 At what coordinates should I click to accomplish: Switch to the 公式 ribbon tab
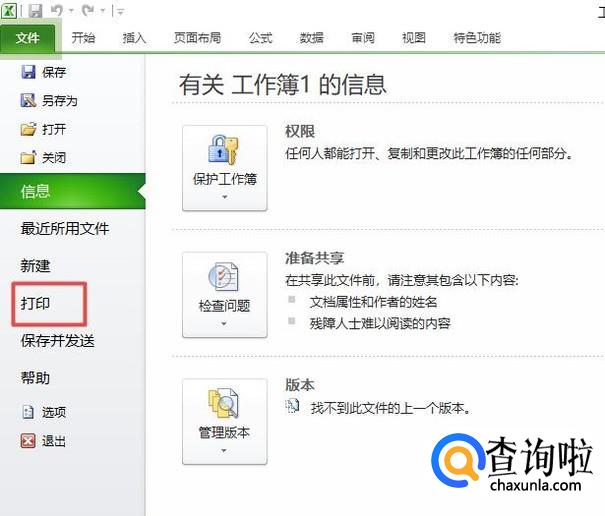pyautogui.click(x=260, y=37)
